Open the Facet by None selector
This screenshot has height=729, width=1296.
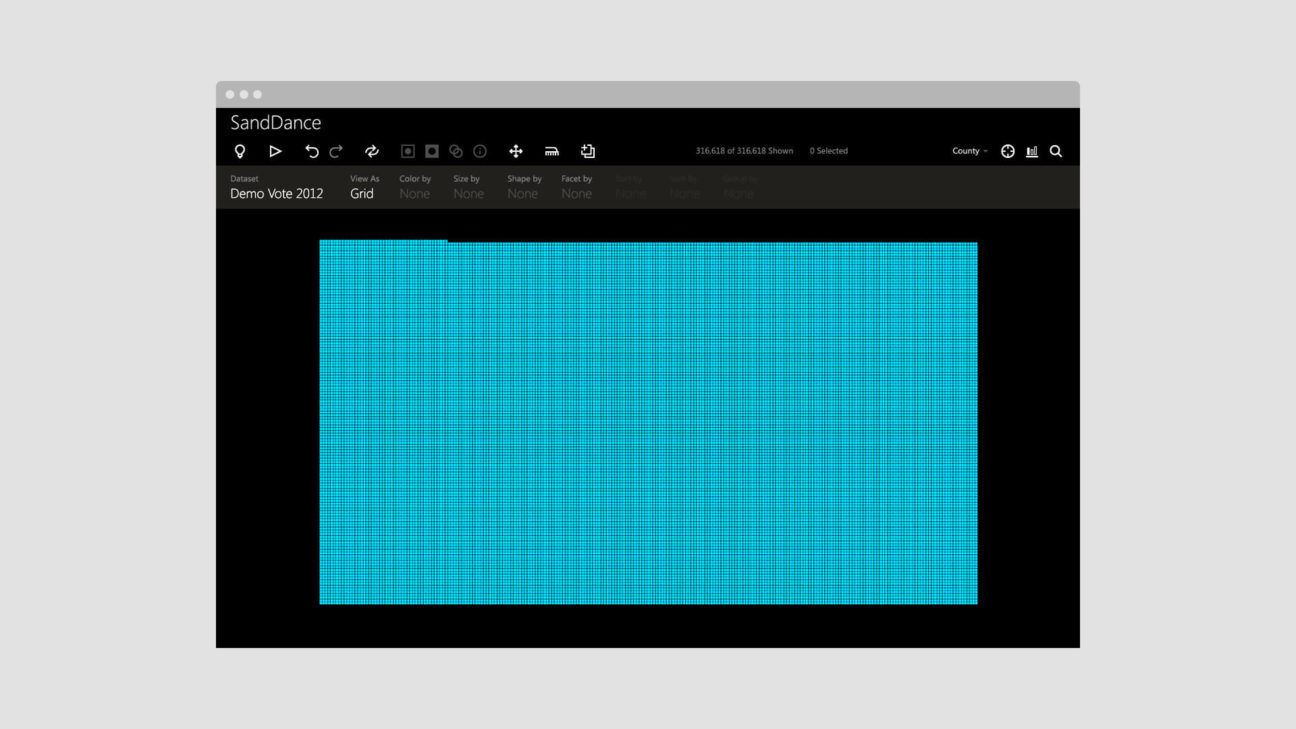577,193
